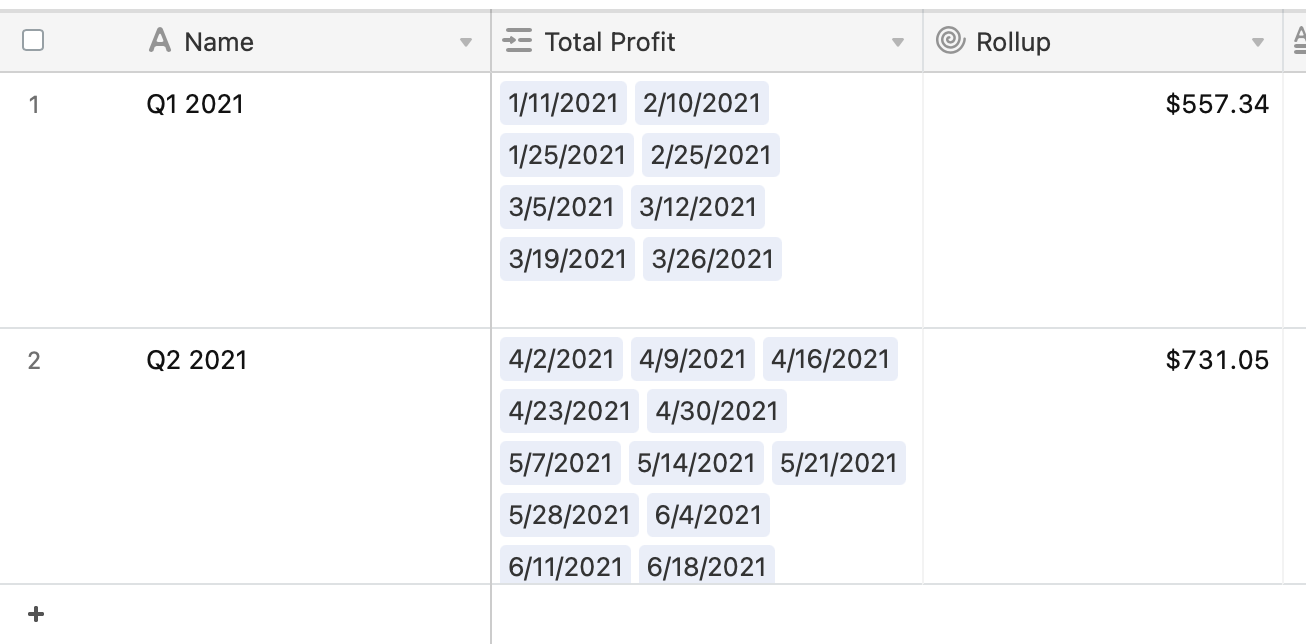Open the 3/26/2021 linked record chip
This screenshot has height=644, width=1306.
[x=713, y=259]
